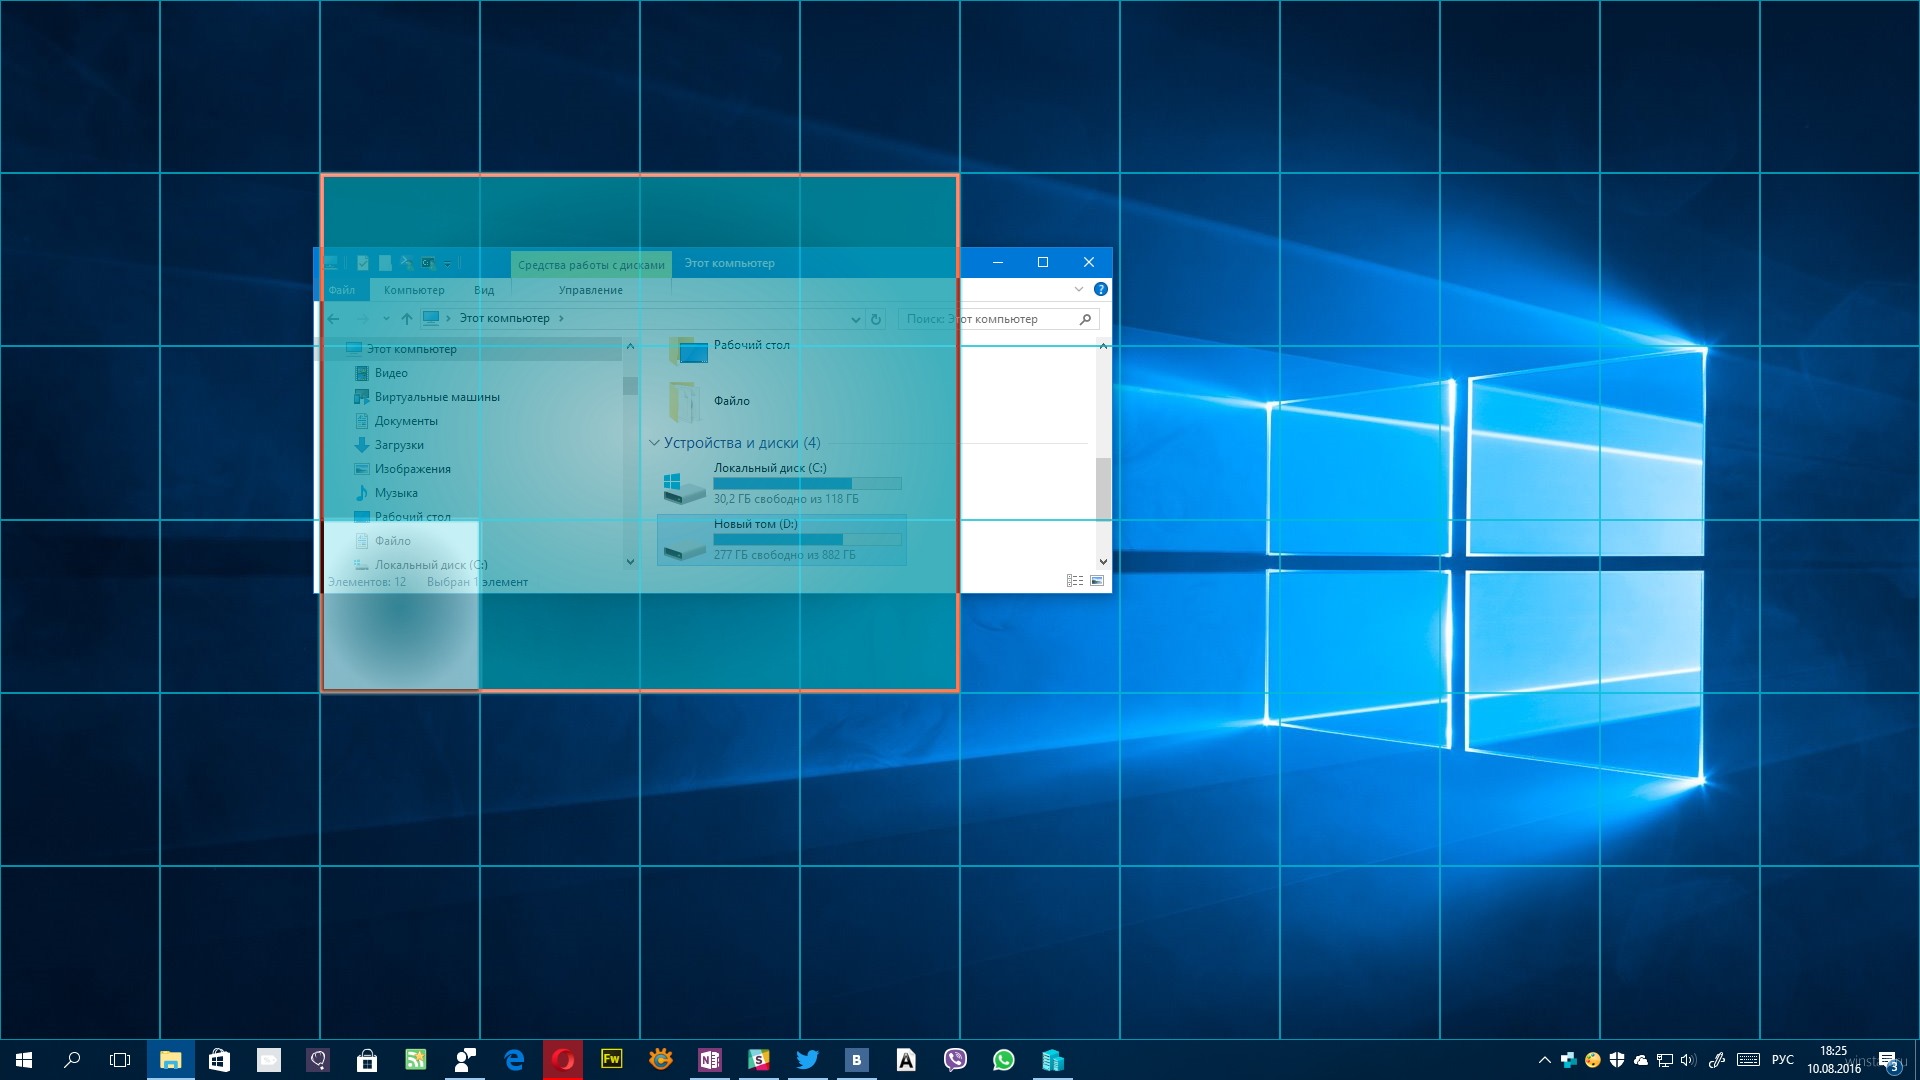Switch to details view in Explorer
This screenshot has height=1080, width=1920.
pos(1075,581)
